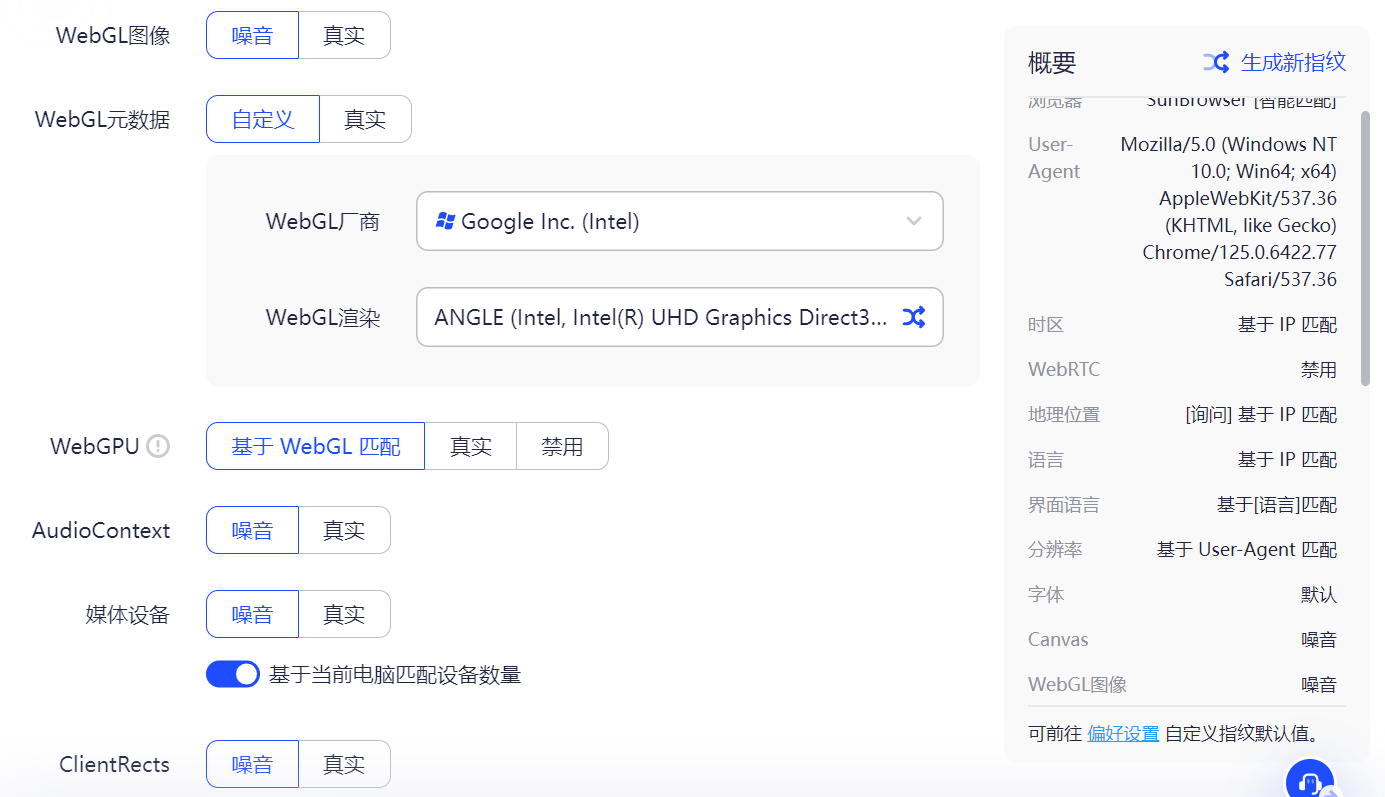Screen dimensions: 1385x797
Task: Randomize the WebGL渲染 value with shuffle icon
Action: tap(913, 318)
